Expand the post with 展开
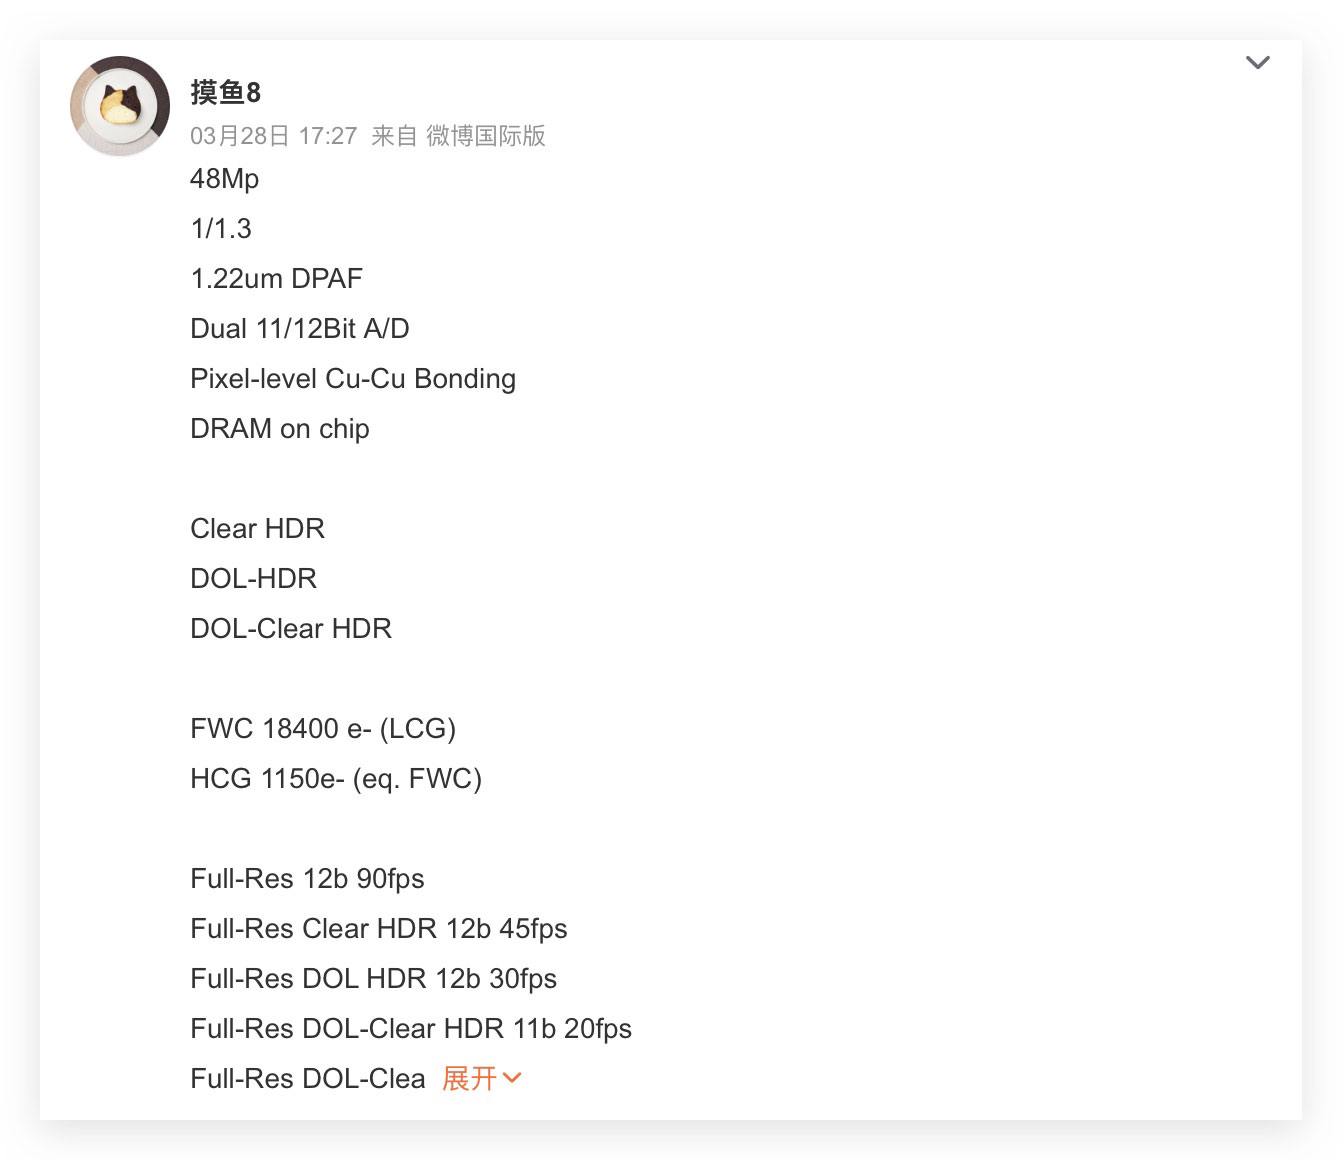Viewport: 1342px width, 1160px height. pos(470,1078)
